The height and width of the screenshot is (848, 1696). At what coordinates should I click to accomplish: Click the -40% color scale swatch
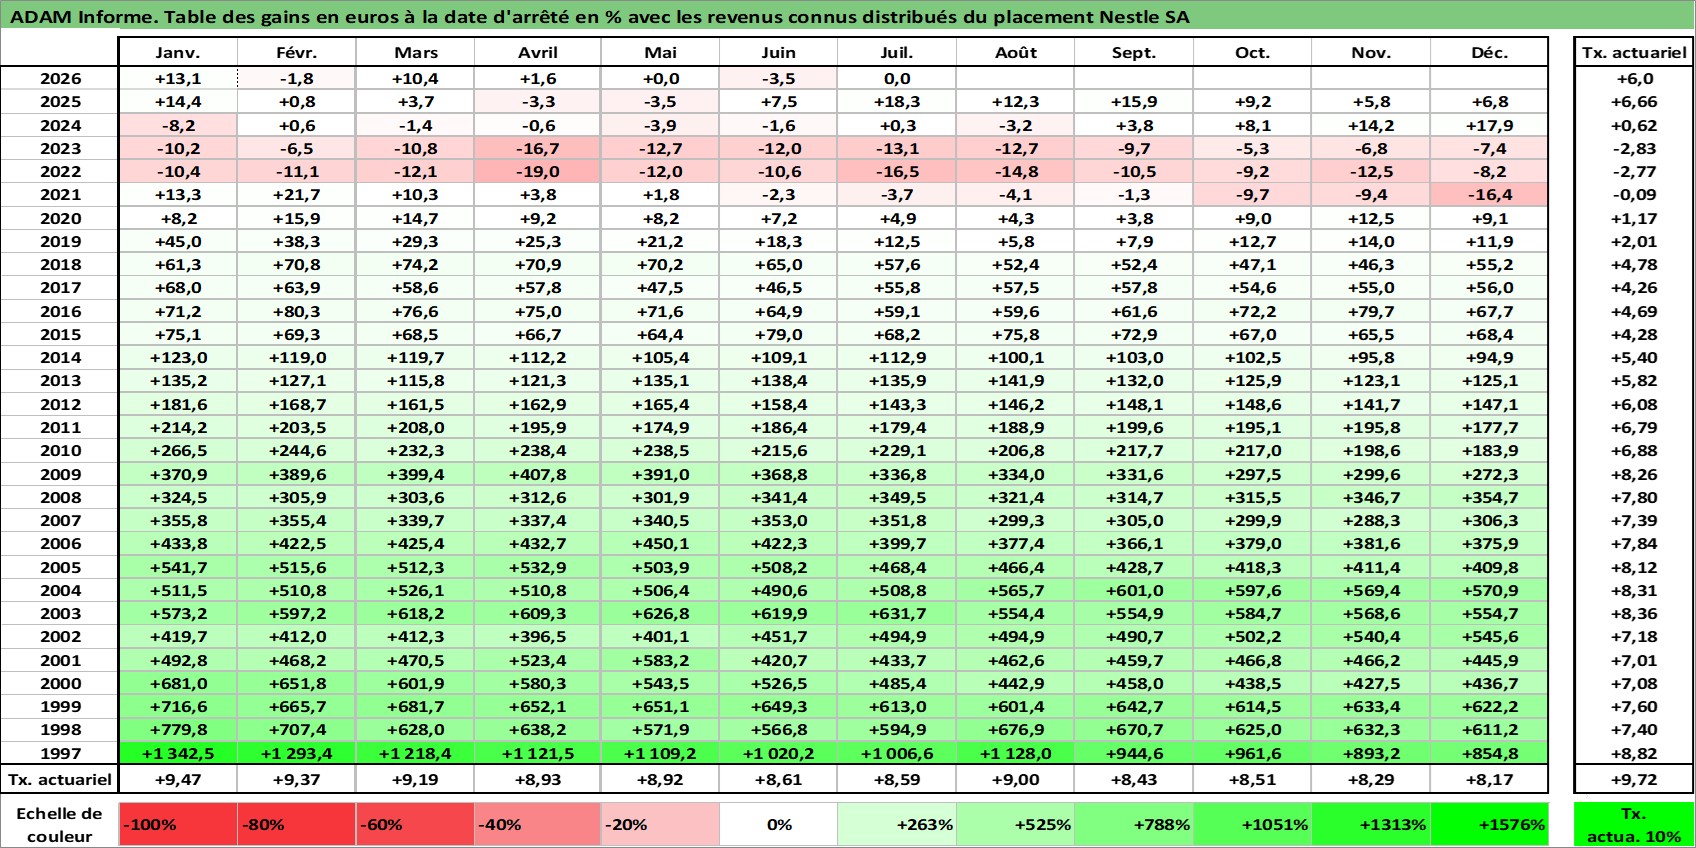pyautogui.click(x=538, y=824)
